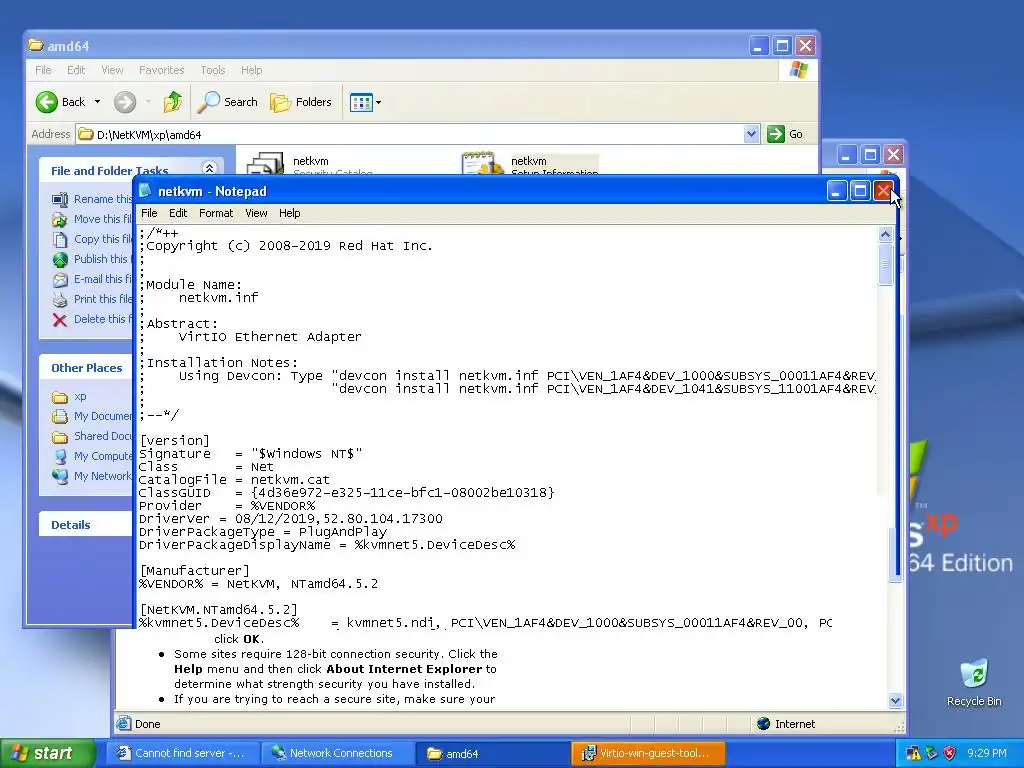Image resolution: width=1024 pixels, height=768 pixels.
Task: Click the Safely Remove Hardware tray icon
Action: click(932, 753)
